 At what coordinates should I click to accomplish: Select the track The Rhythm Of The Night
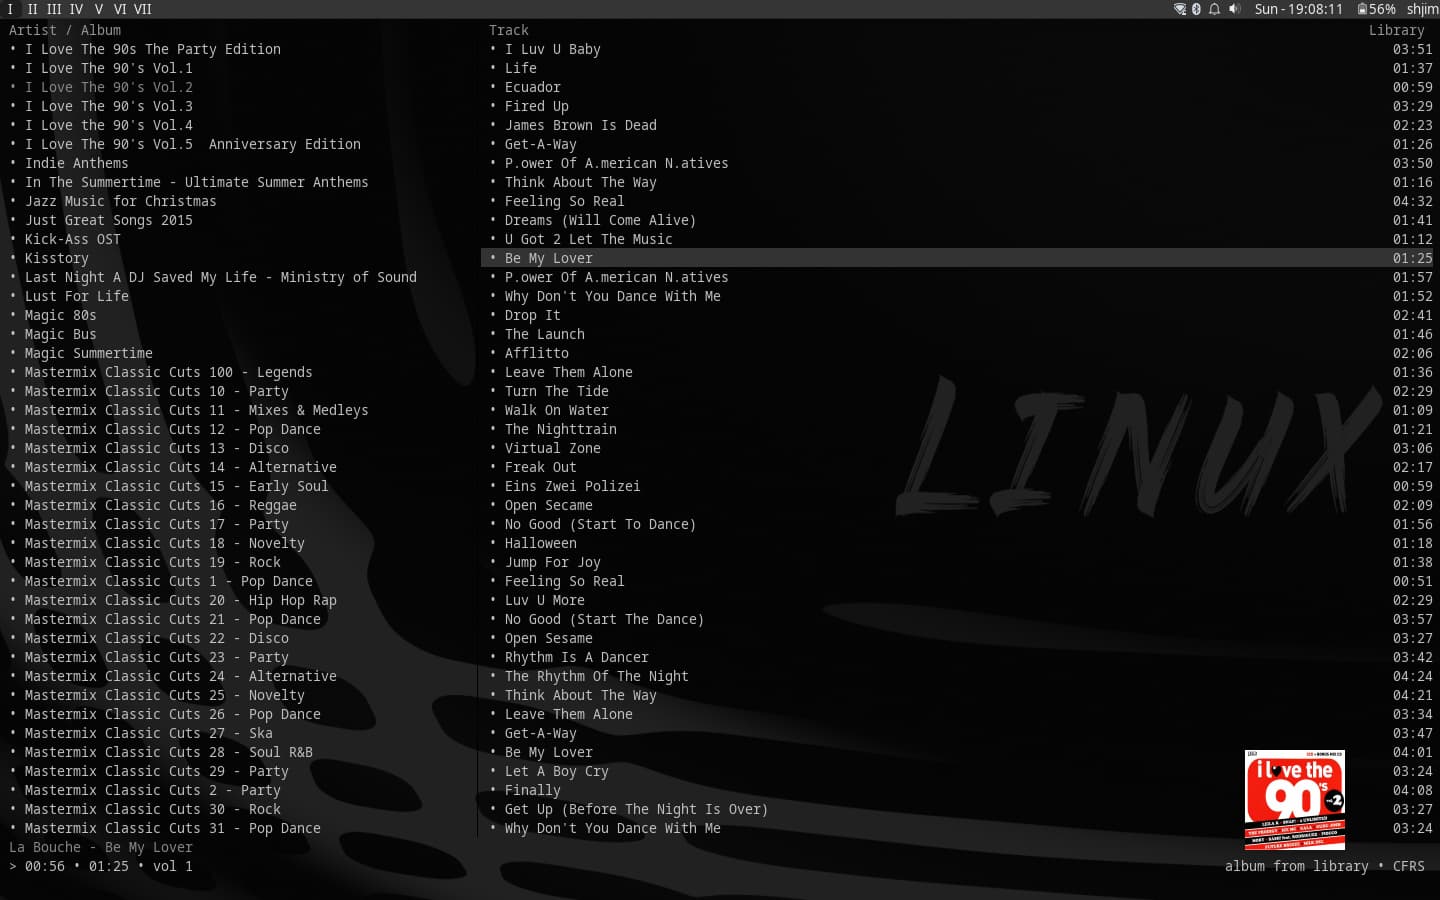597,676
